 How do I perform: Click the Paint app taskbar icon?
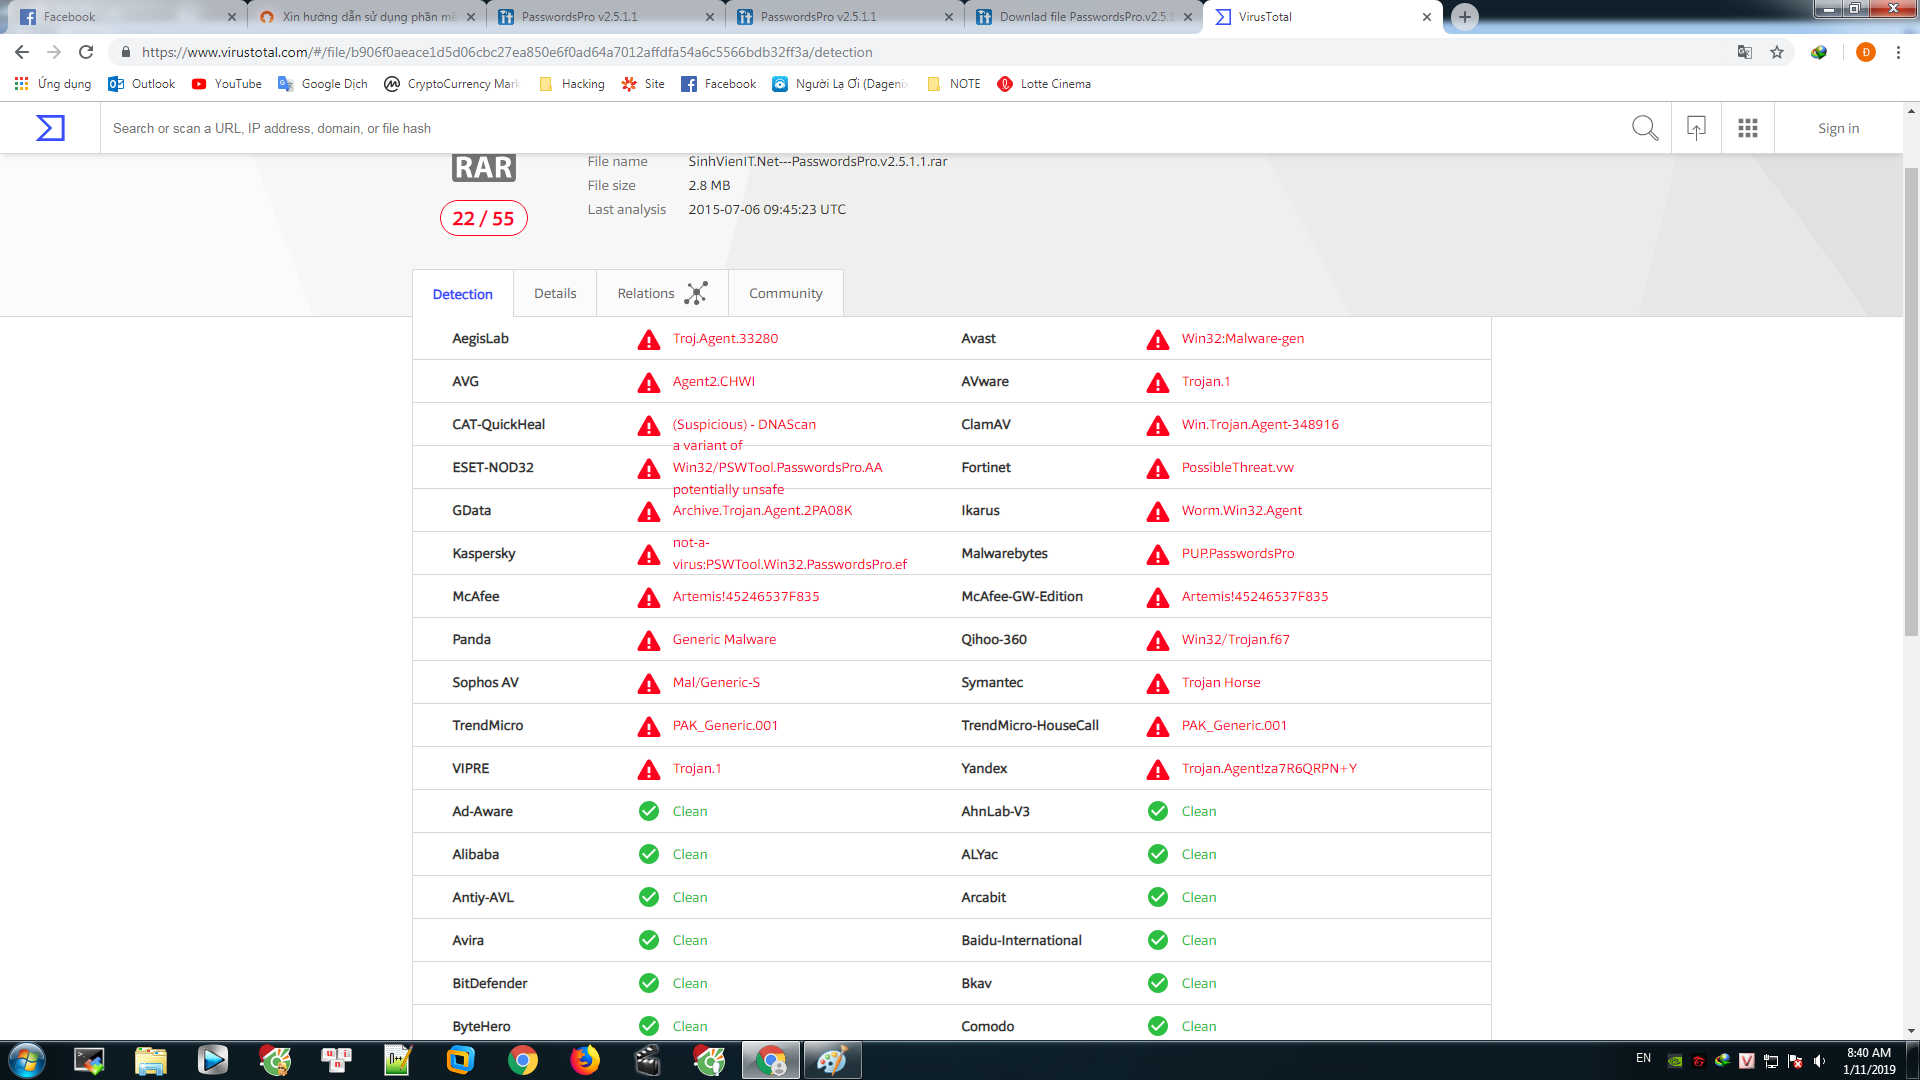click(832, 1060)
